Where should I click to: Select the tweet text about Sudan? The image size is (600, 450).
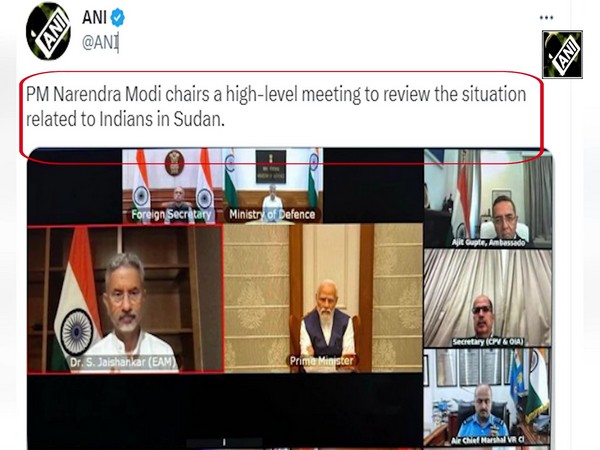pyautogui.click(x=276, y=107)
